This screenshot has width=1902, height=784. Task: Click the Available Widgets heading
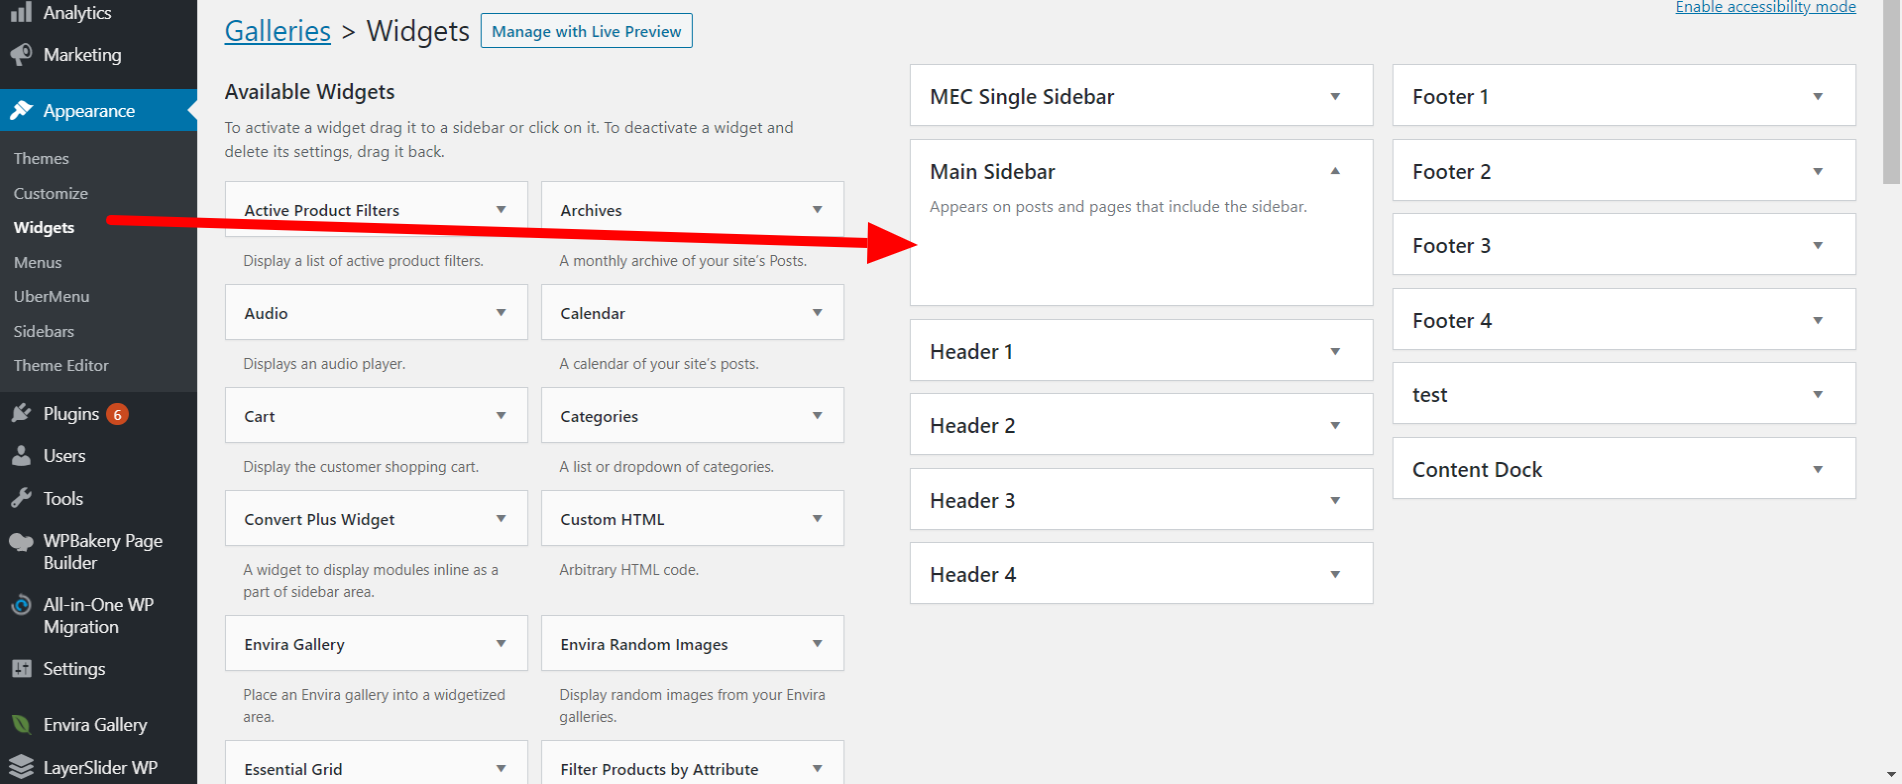310,92
